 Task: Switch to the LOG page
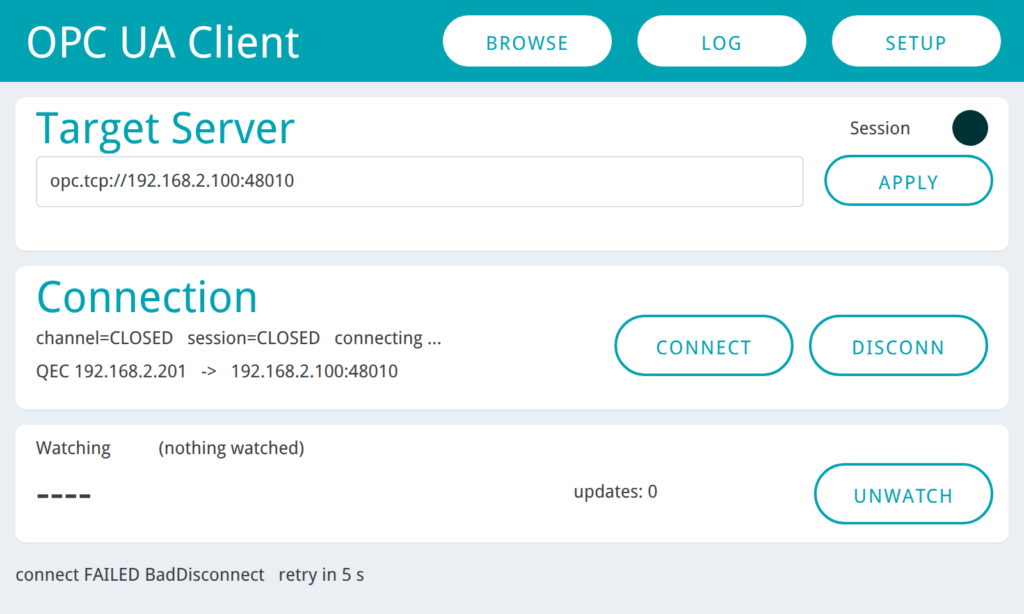click(722, 41)
